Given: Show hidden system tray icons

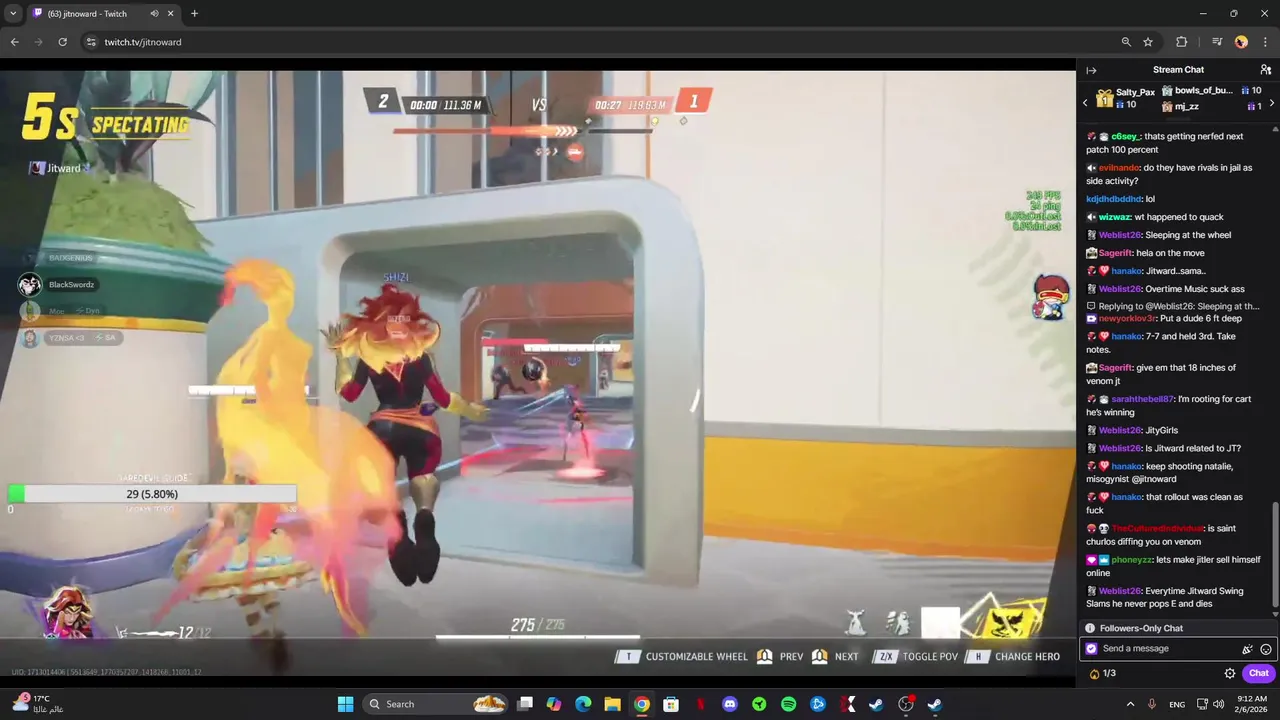Looking at the screenshot, I should (x=1131, y=704).
